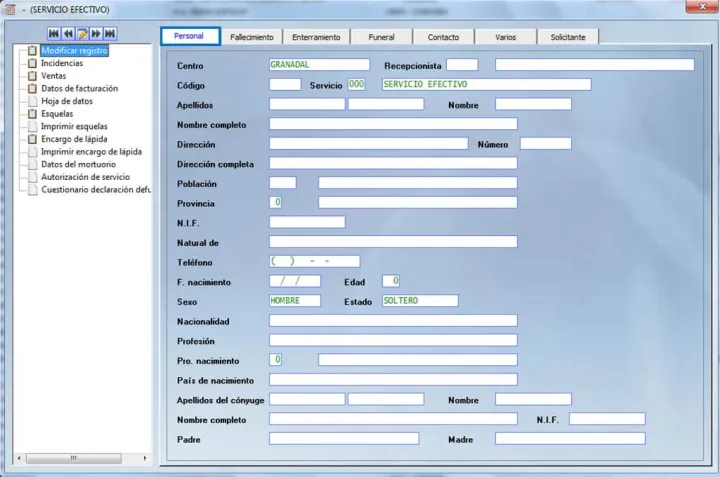Click right arrow of tree horizontal scrollbar
The width and height of the screenshot is (720, 477).
coord(145,458)
